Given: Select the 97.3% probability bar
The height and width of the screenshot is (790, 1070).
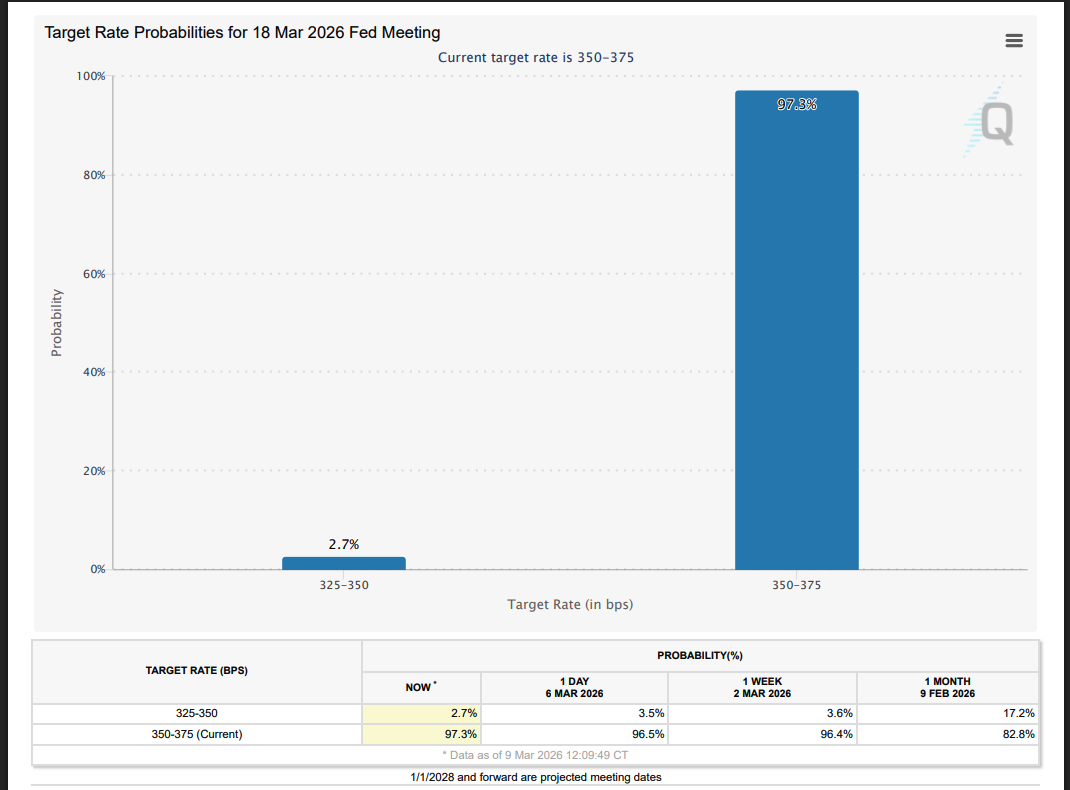Looking at the screenshot, I should pos(796,330).
